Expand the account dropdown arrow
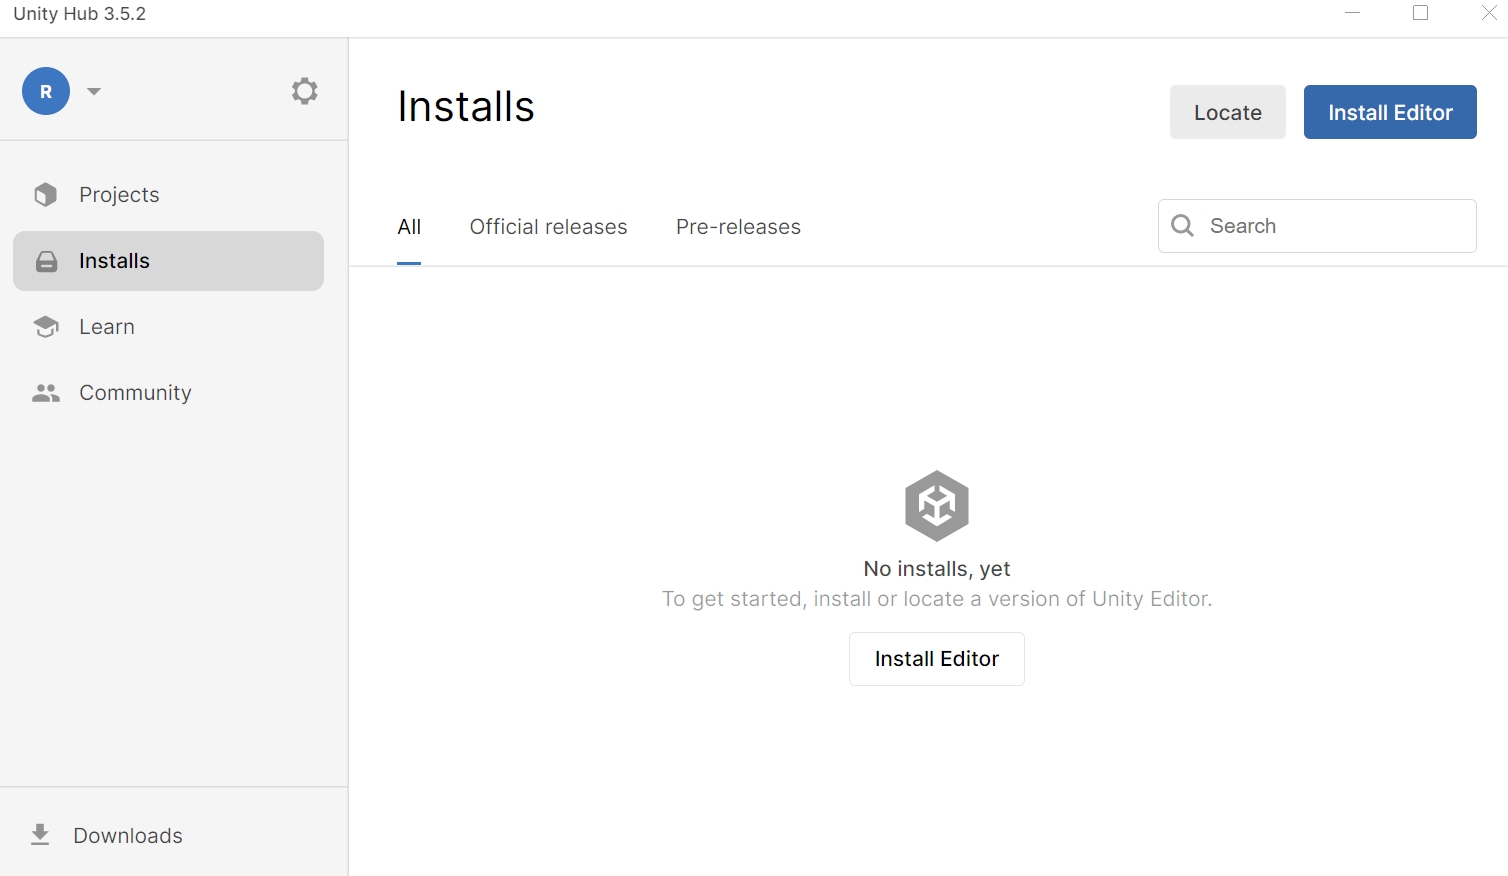The image size is (1508, 876). tap(94, 91)
